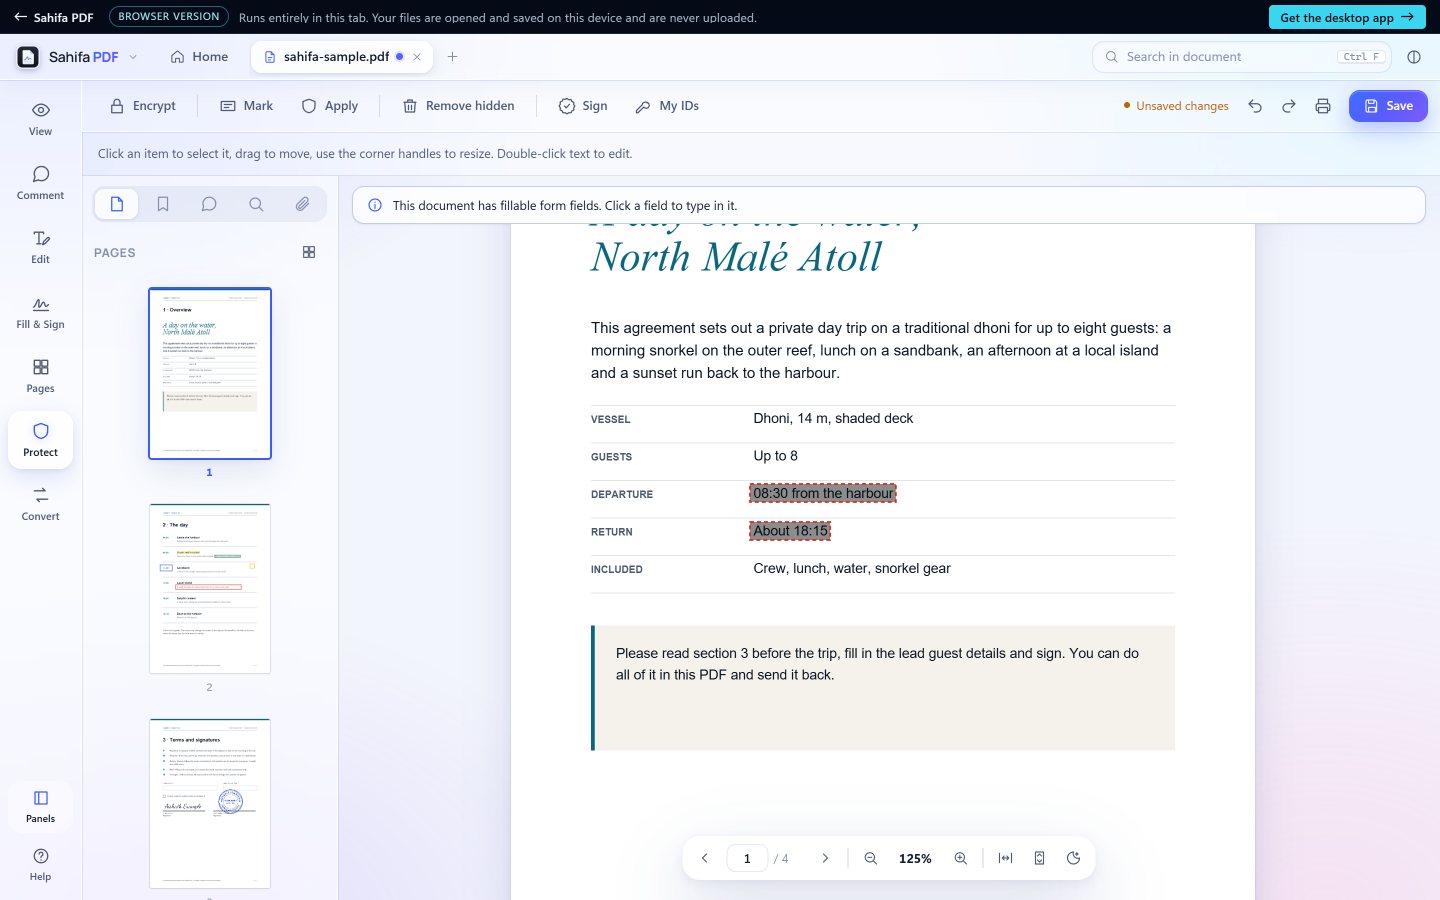The height and width of the screenshot is (900, 1440).
Task: Open the Comment tool
Action: pos(40,182)
